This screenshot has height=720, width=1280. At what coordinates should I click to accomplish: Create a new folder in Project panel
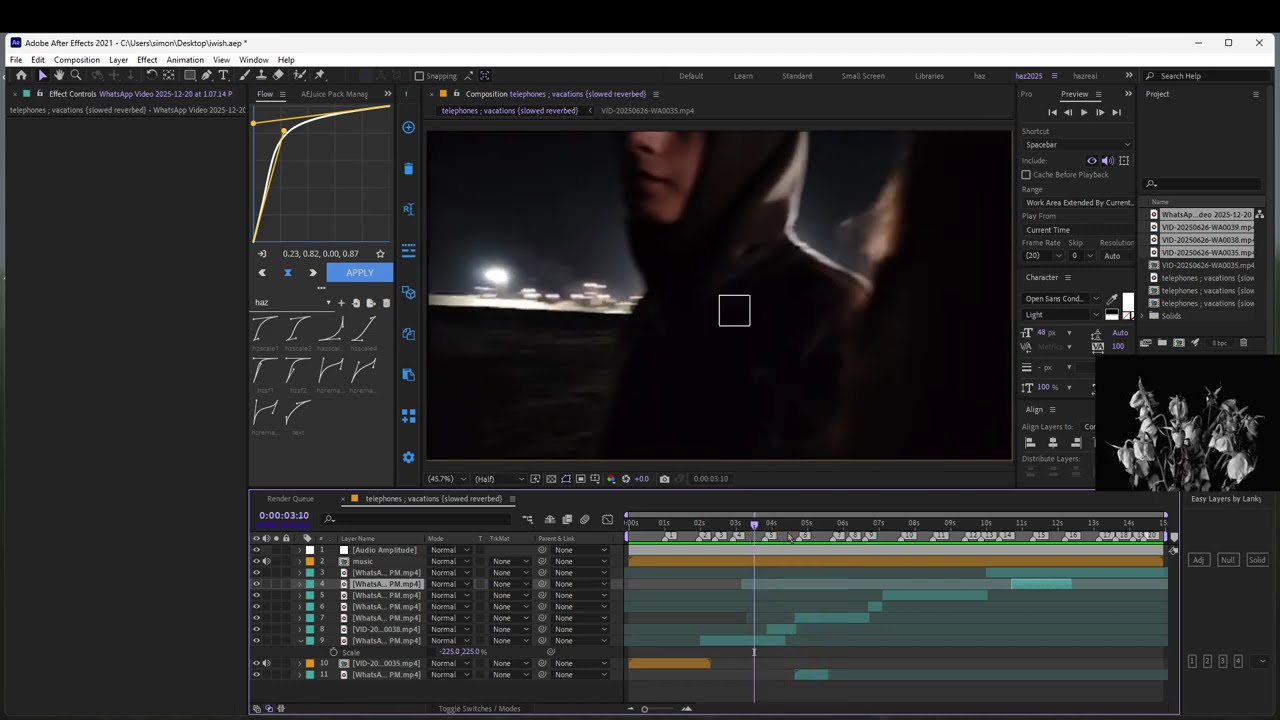tap(1162, 343)
